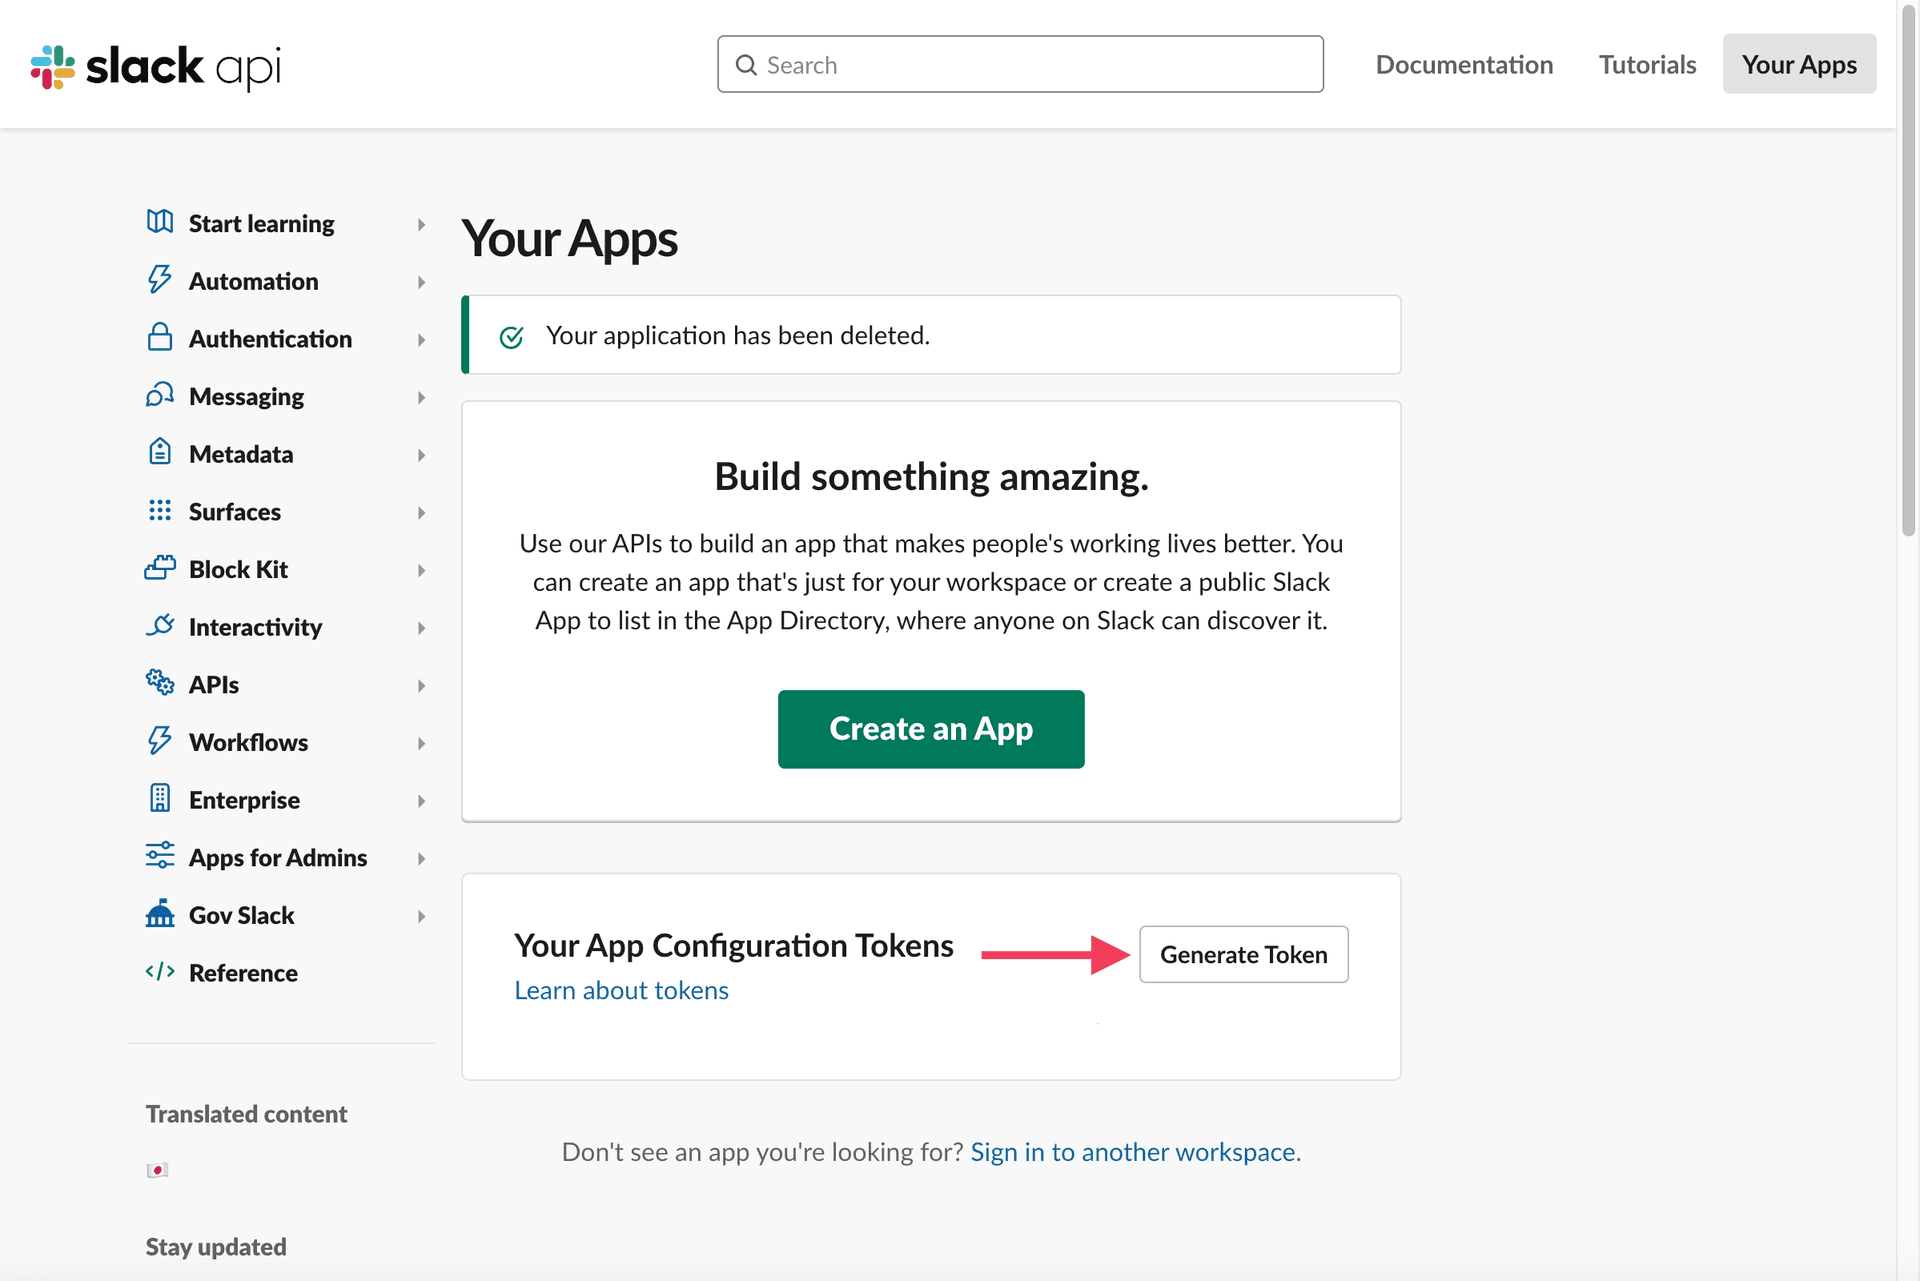Click the APIs gears icon
1920x1281 pixels.
pyautogui.click(x=160, y=683)
